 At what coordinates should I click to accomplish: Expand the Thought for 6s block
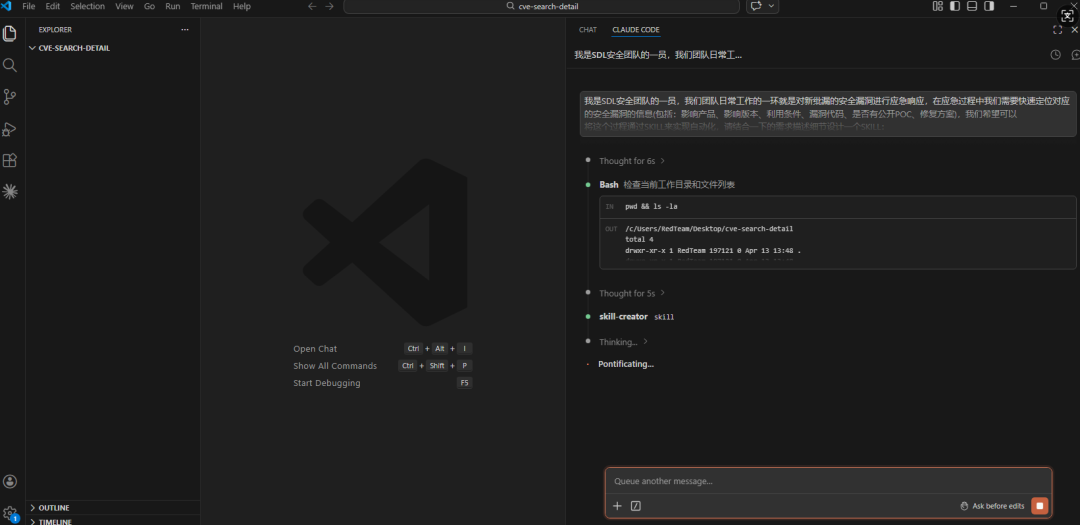(632, 161)
